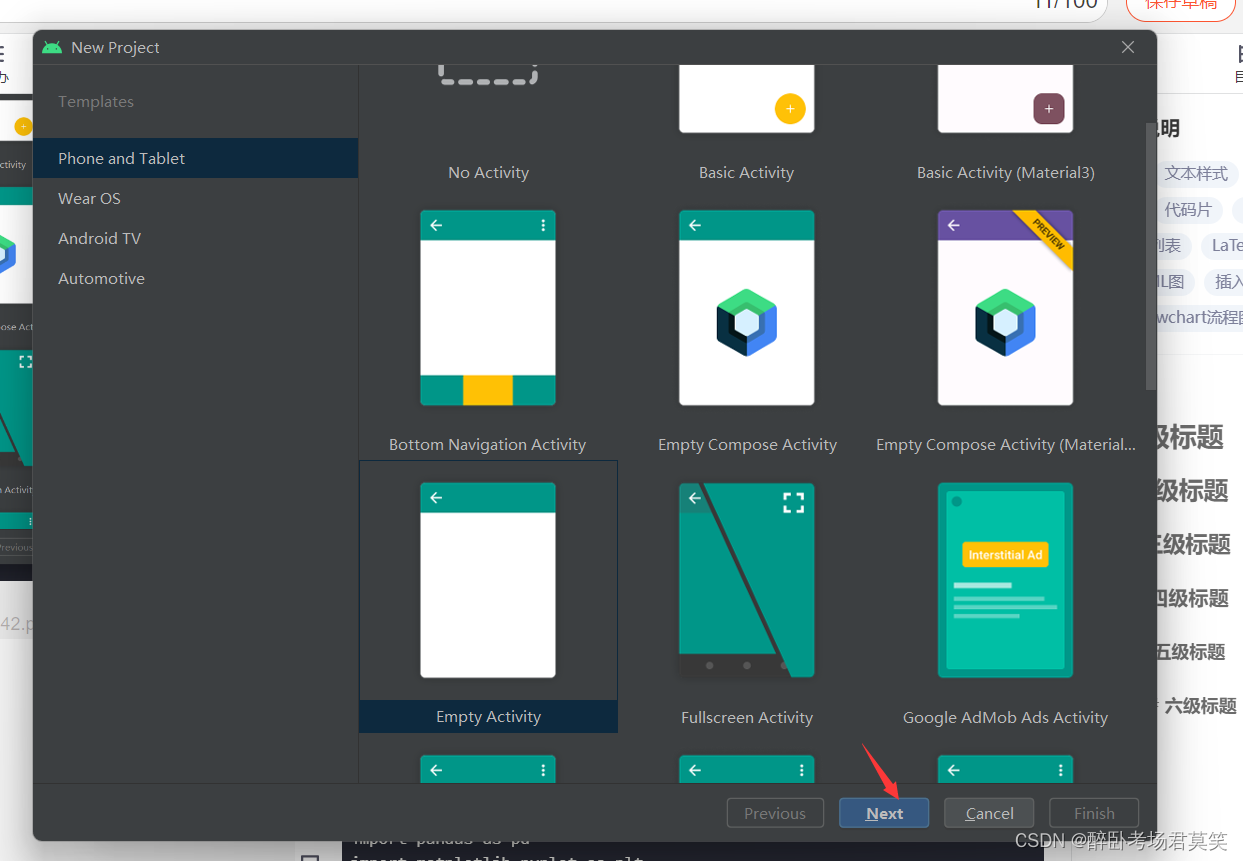
Task: Click the Basic Activity (Material3) label
Action: (x=1005, y=172)
